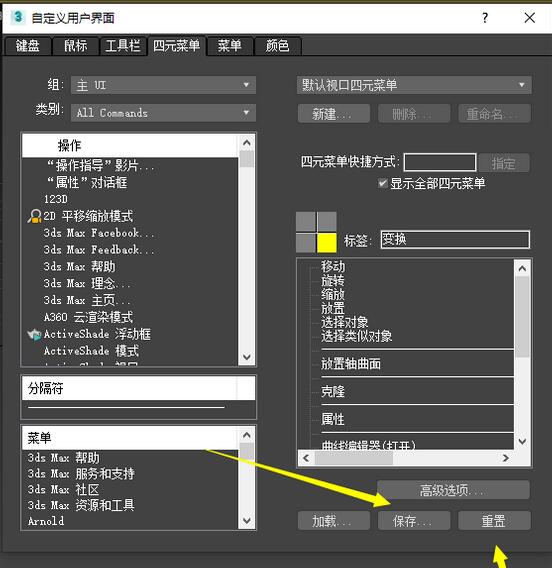This screenshot has height=568, width=552.
Task: Click the 重置 button
Action: [x=494, y=521]
